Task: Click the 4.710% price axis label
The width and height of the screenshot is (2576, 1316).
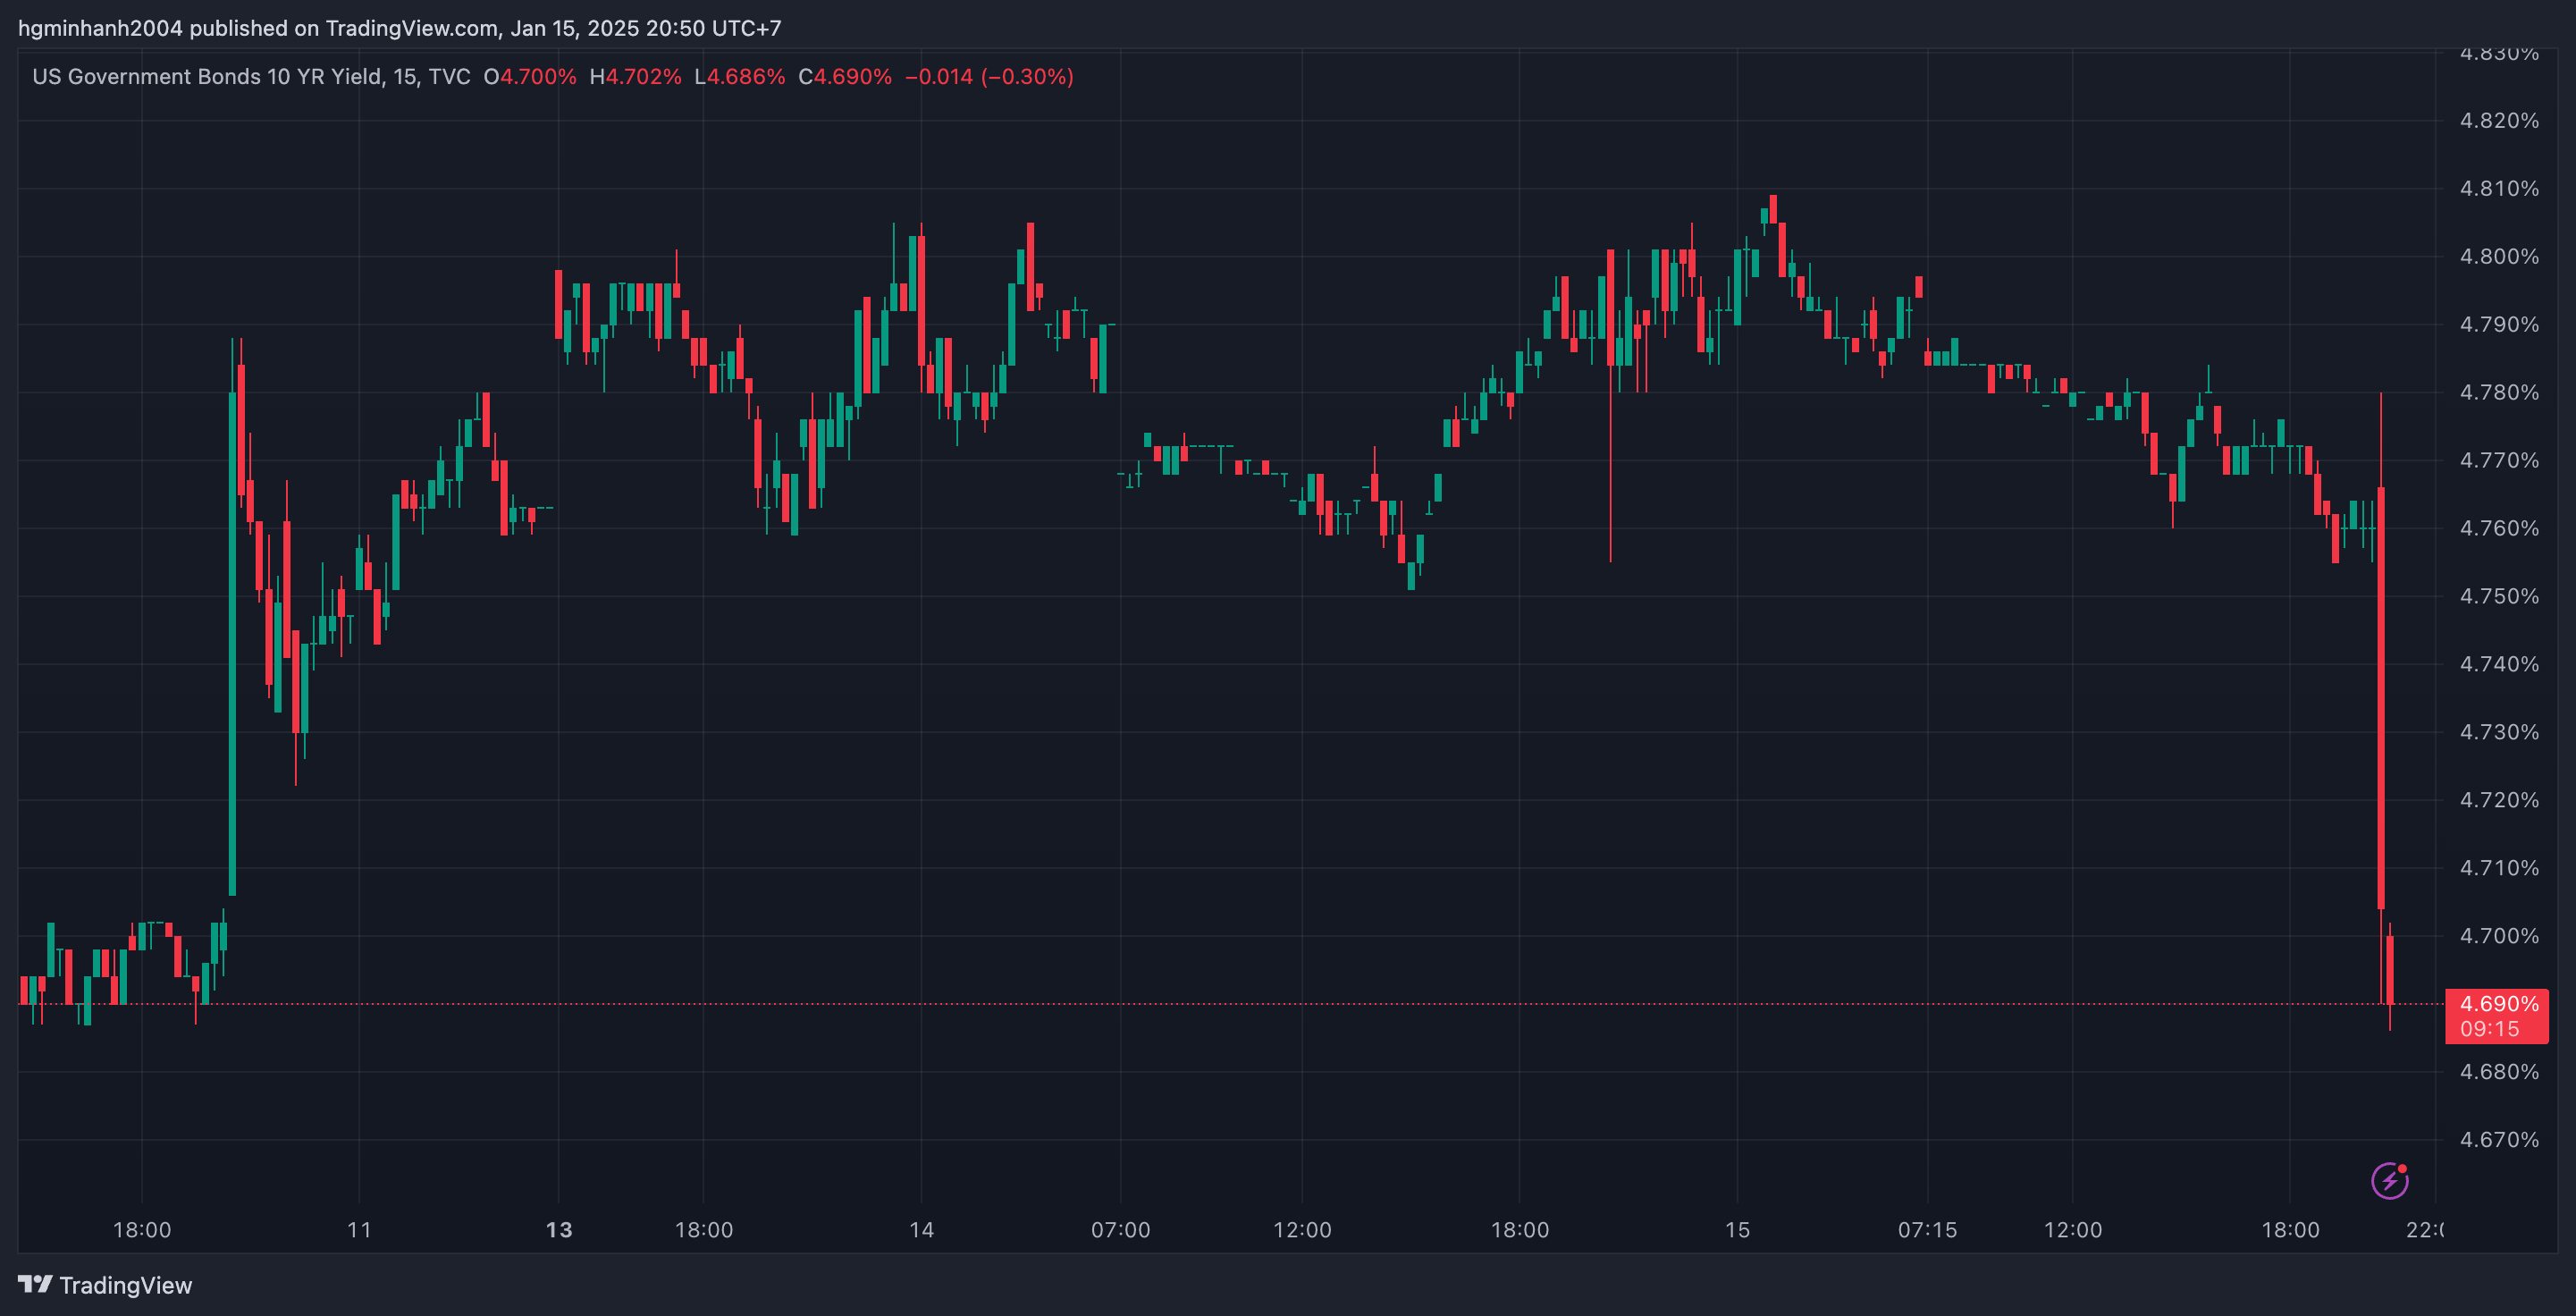Action: [x=2498, y=868]
